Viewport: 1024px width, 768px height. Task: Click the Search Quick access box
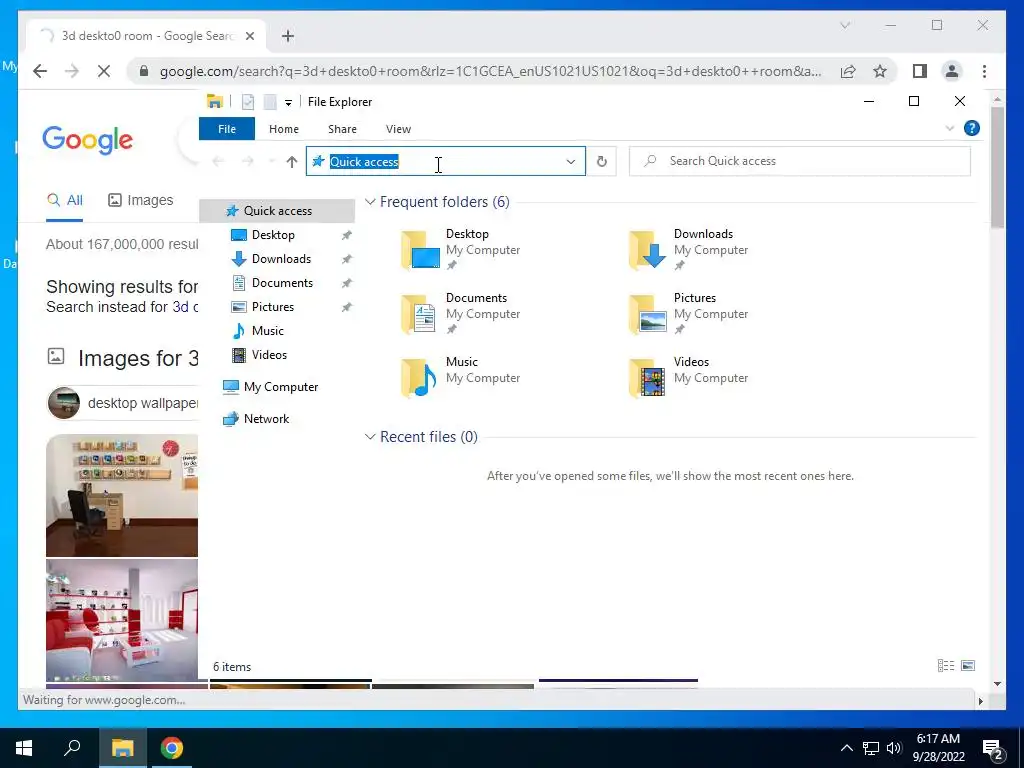799,161
